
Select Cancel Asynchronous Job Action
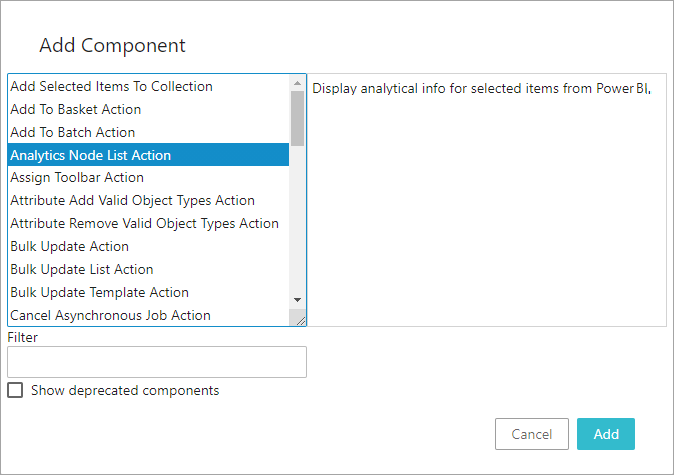tap(110, 316)
